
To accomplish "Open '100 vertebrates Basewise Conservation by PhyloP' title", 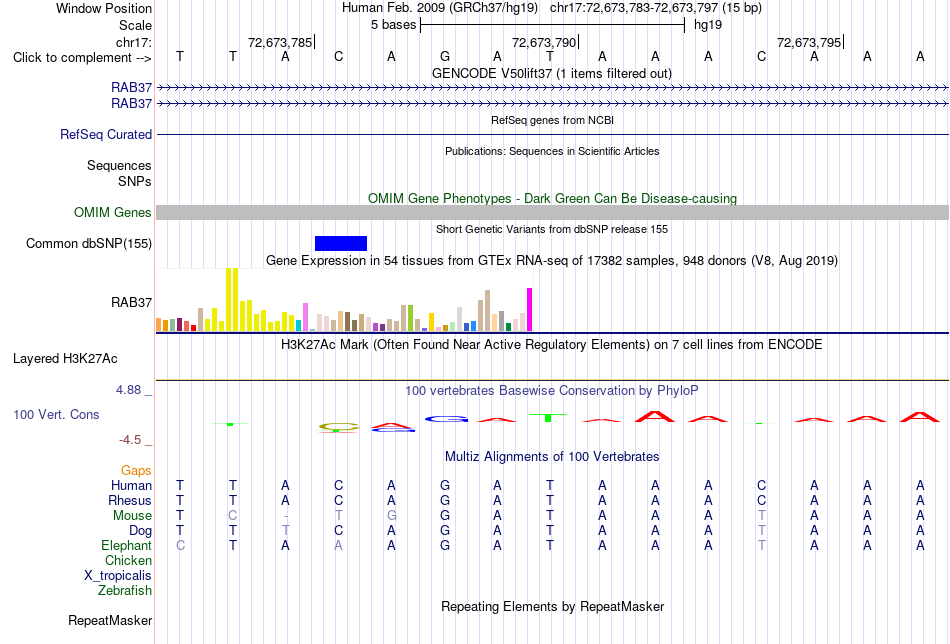I will pos(552,391).
